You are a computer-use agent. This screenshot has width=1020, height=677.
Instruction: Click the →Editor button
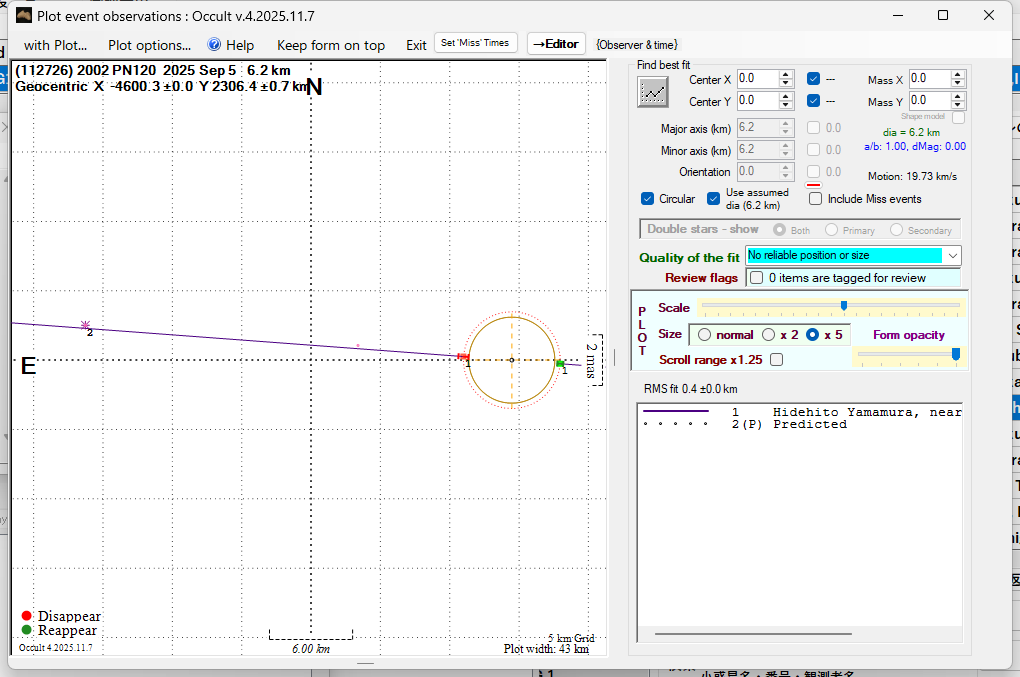(555, 44)
